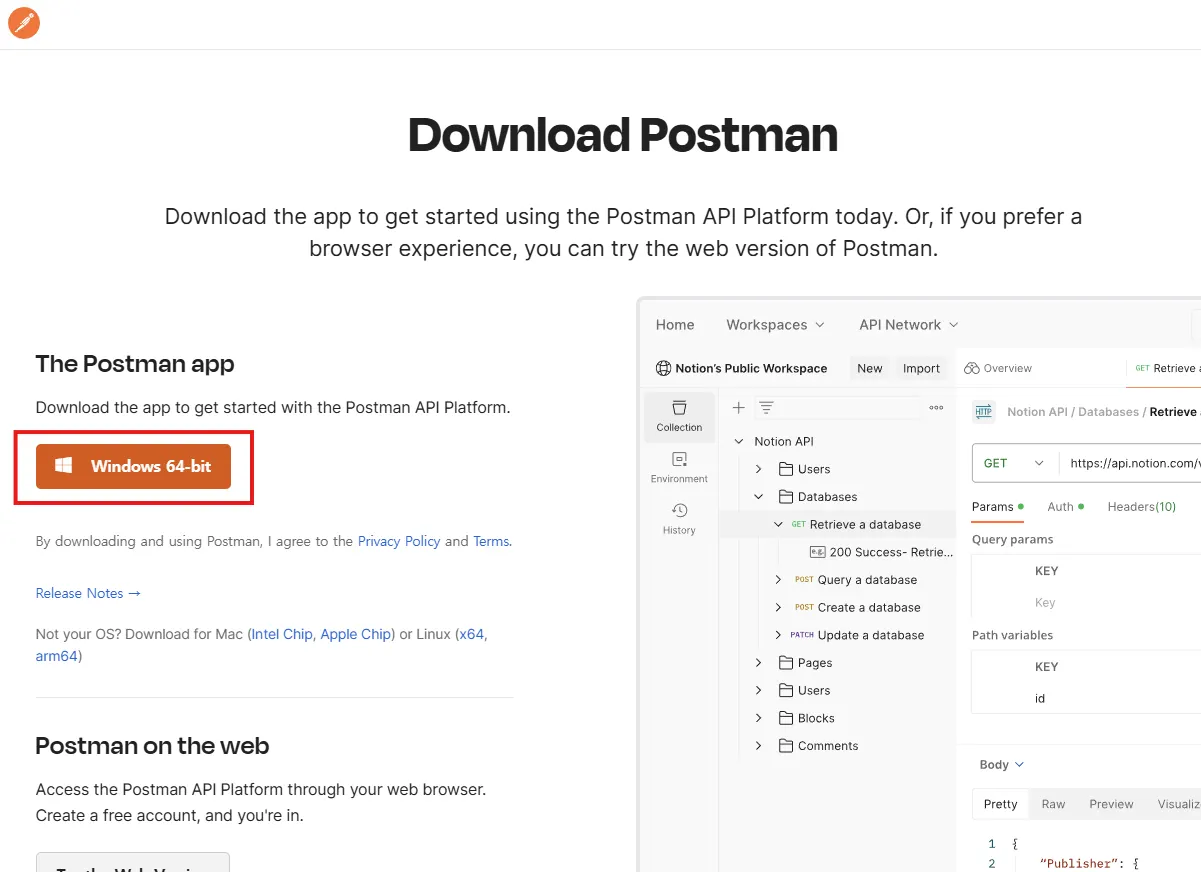Download for Mac Intel Chip
1201x872 pixels.
click(282, 634)
